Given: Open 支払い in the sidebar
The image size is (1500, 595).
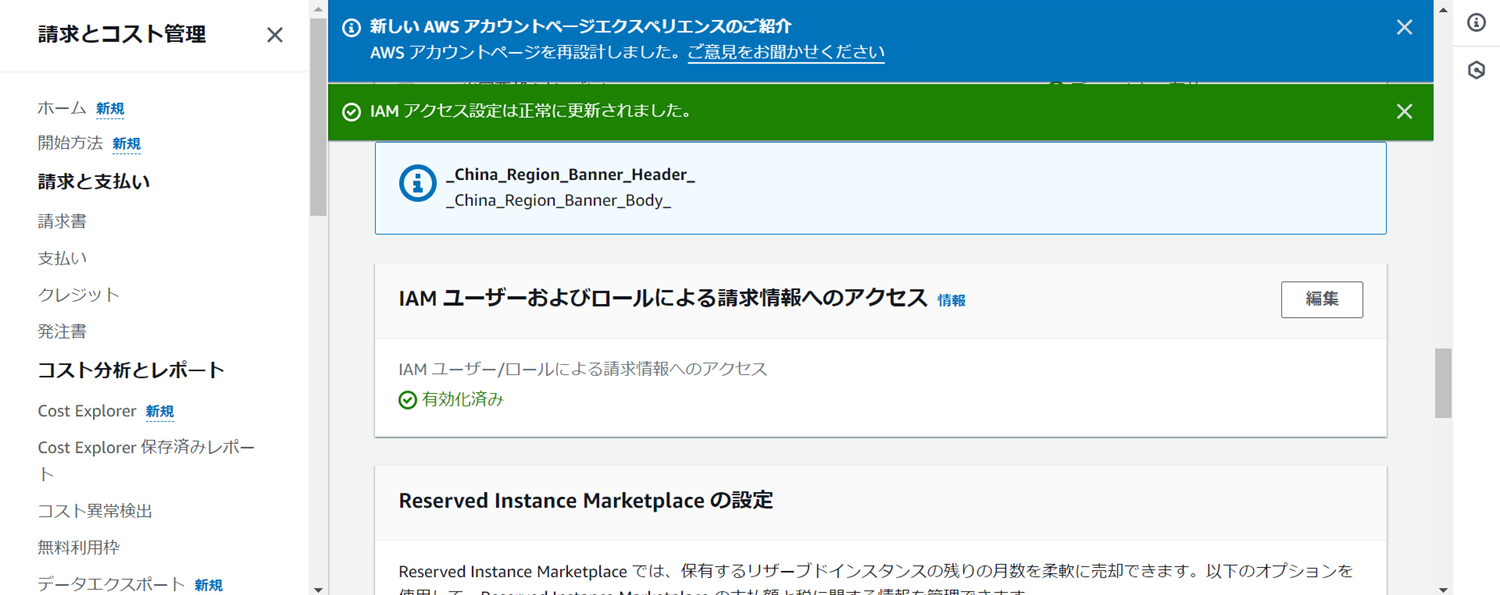Looking at the screenshot, I should (x=62, y=258).
